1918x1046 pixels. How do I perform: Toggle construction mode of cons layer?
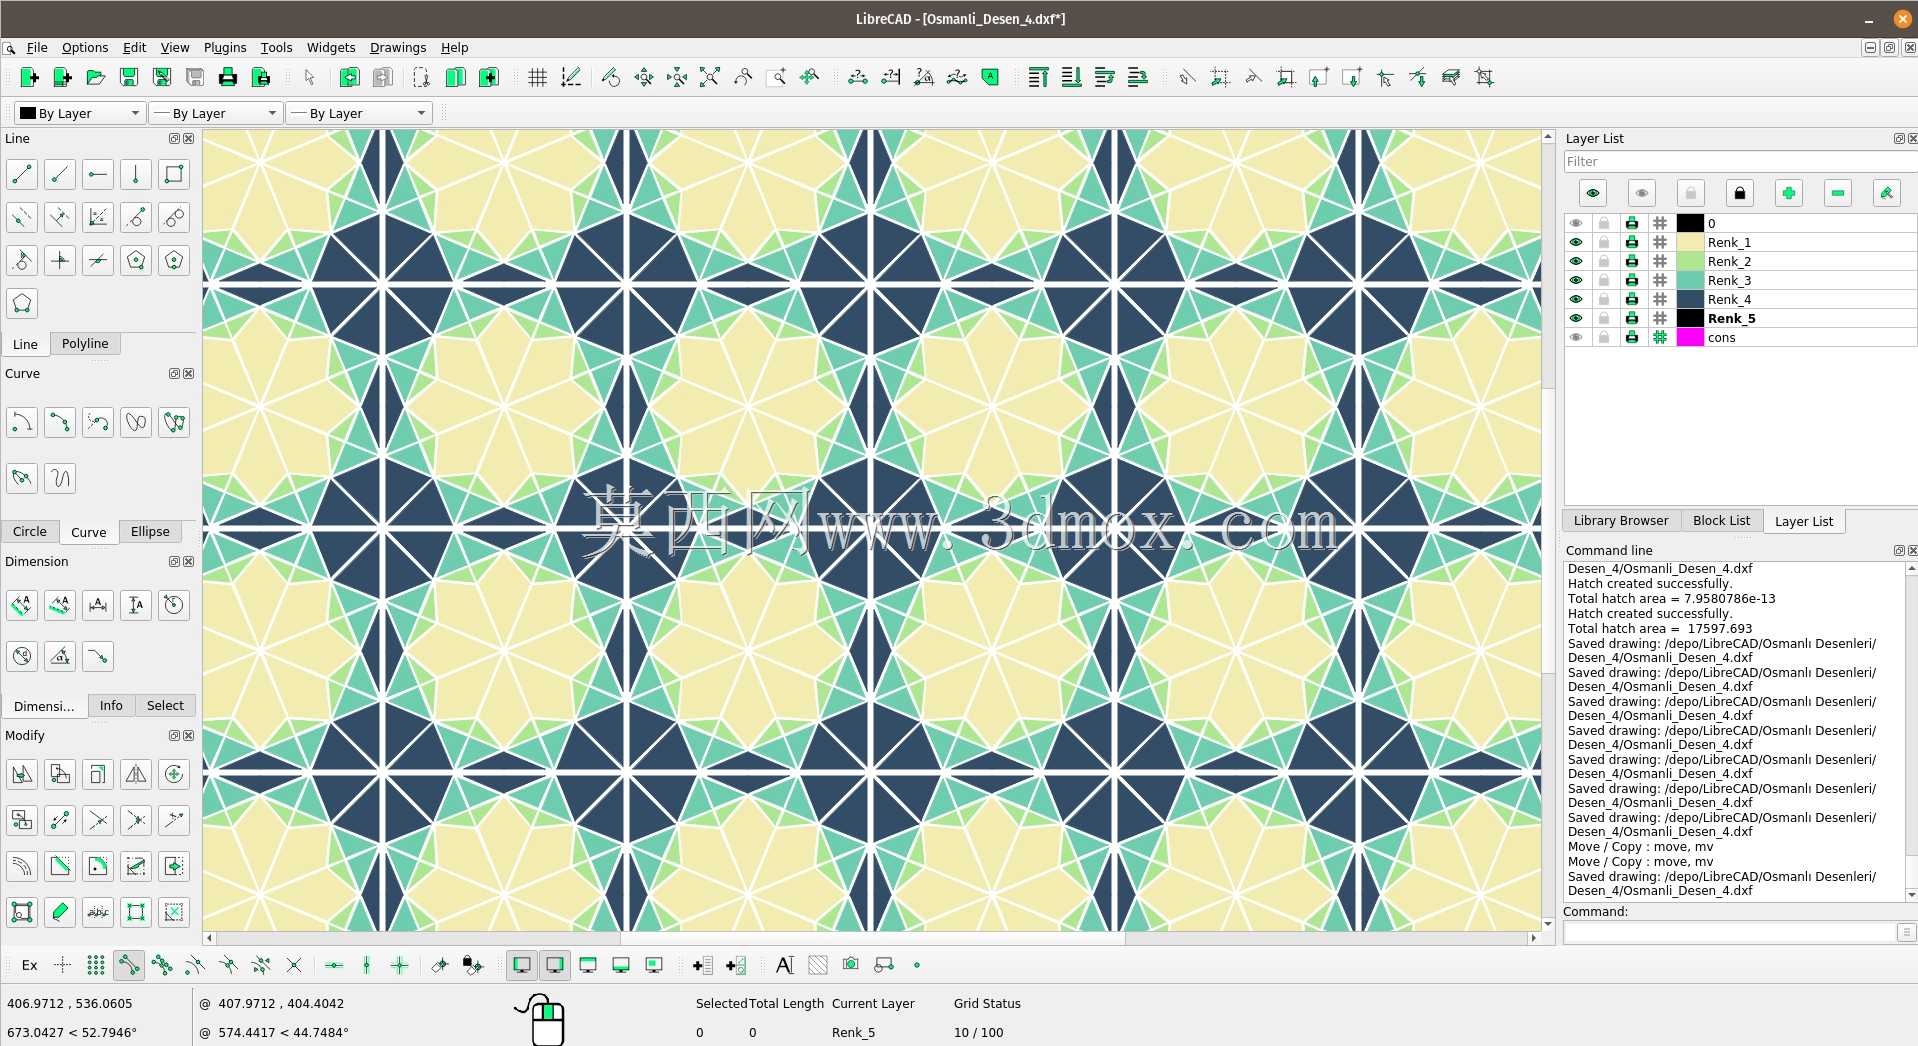[1660, 337]
